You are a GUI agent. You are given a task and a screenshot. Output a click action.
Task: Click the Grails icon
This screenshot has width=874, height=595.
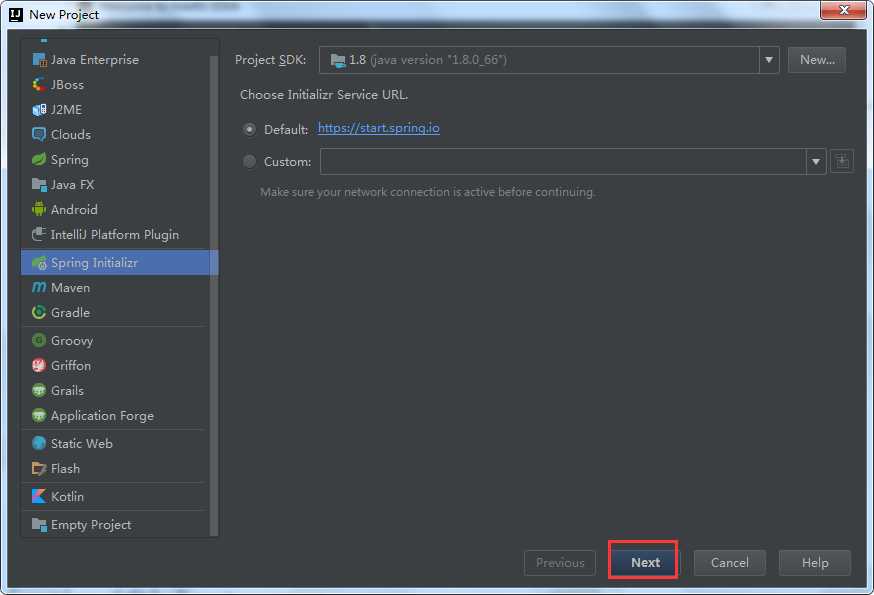coord(39,390)
